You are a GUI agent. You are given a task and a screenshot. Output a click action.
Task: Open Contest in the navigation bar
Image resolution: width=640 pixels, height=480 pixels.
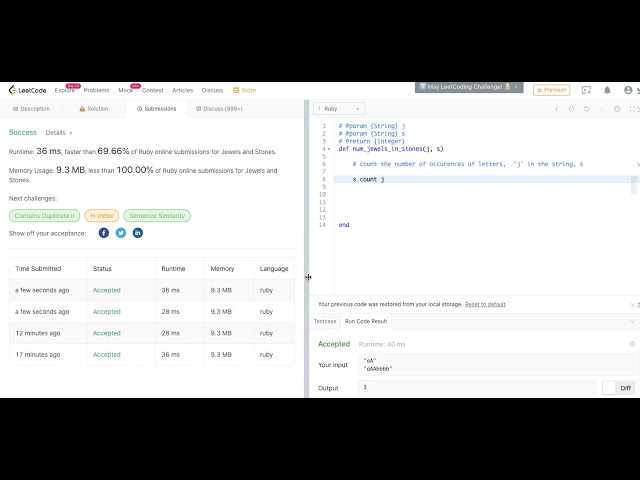click(153, 91)
